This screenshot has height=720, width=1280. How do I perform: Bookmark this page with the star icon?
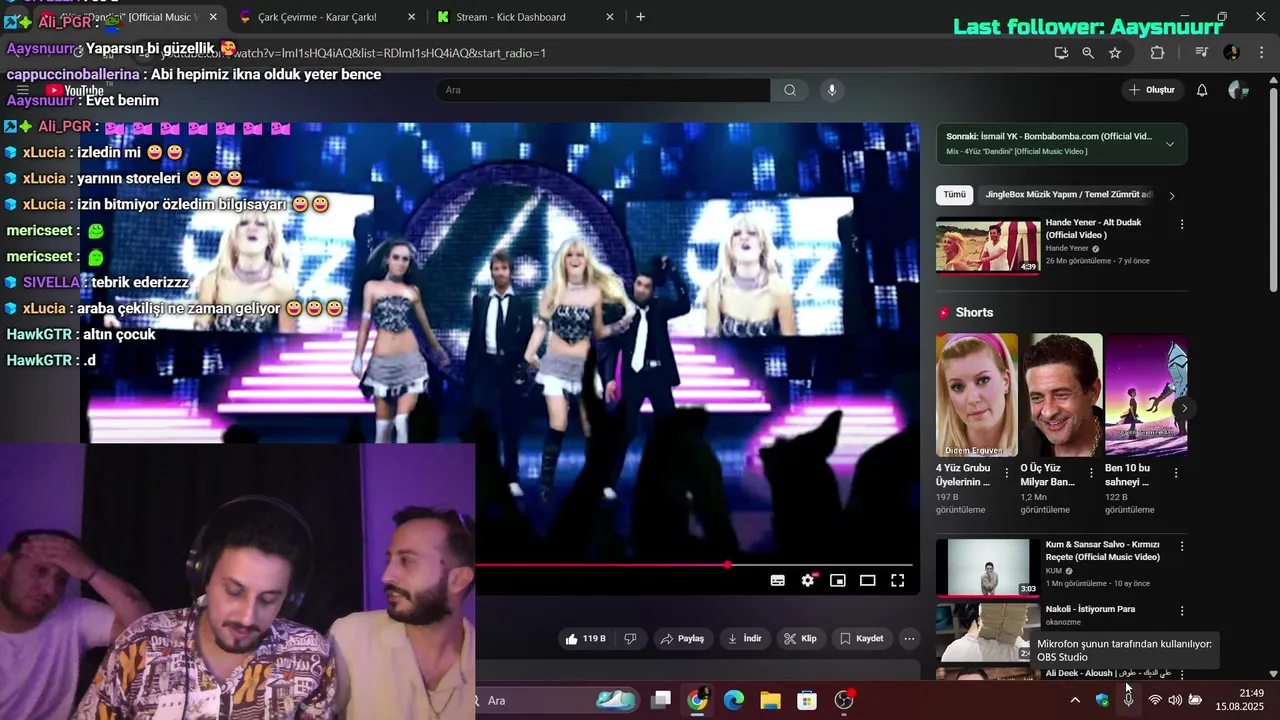tap(1115, 53)
